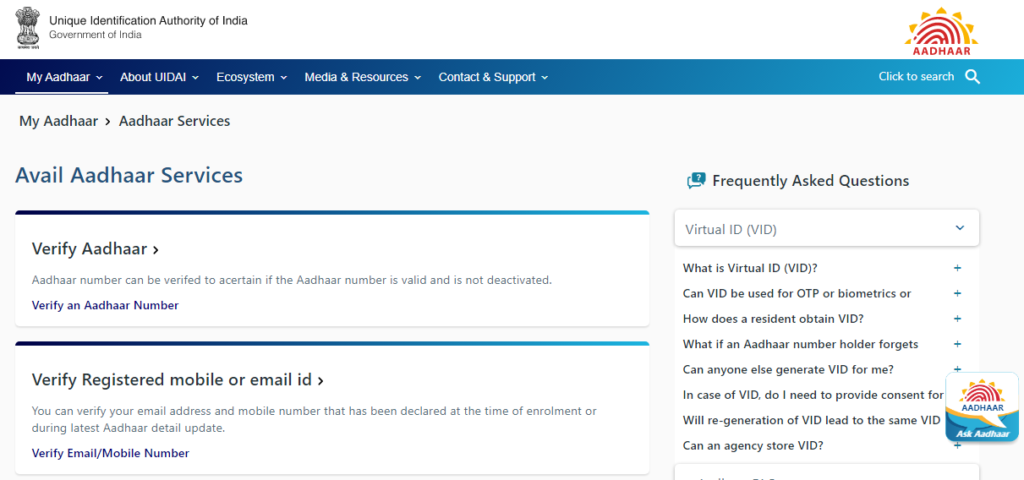Expand 'Will re-generation of VID lead' question
Image resolution: width=1024 pixels, height=480 pixels.
click(x=811, y=421)
